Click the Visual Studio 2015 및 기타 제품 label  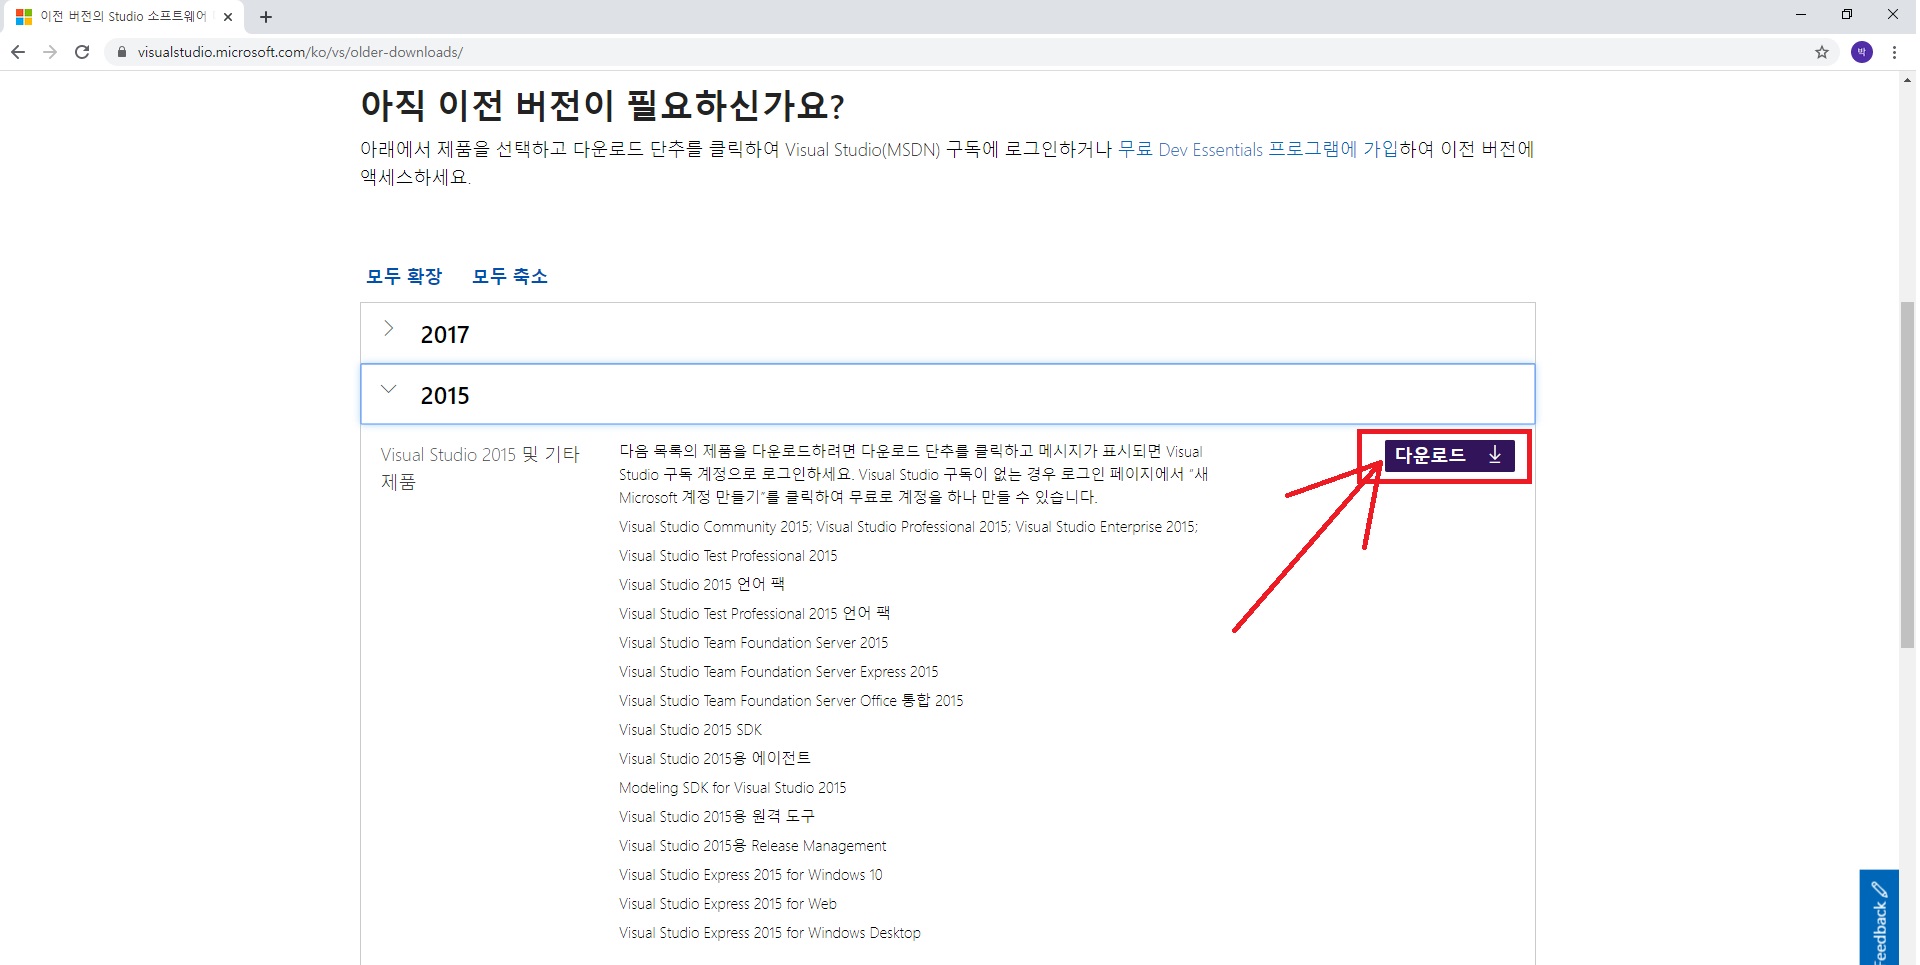(x=480, y=468)
